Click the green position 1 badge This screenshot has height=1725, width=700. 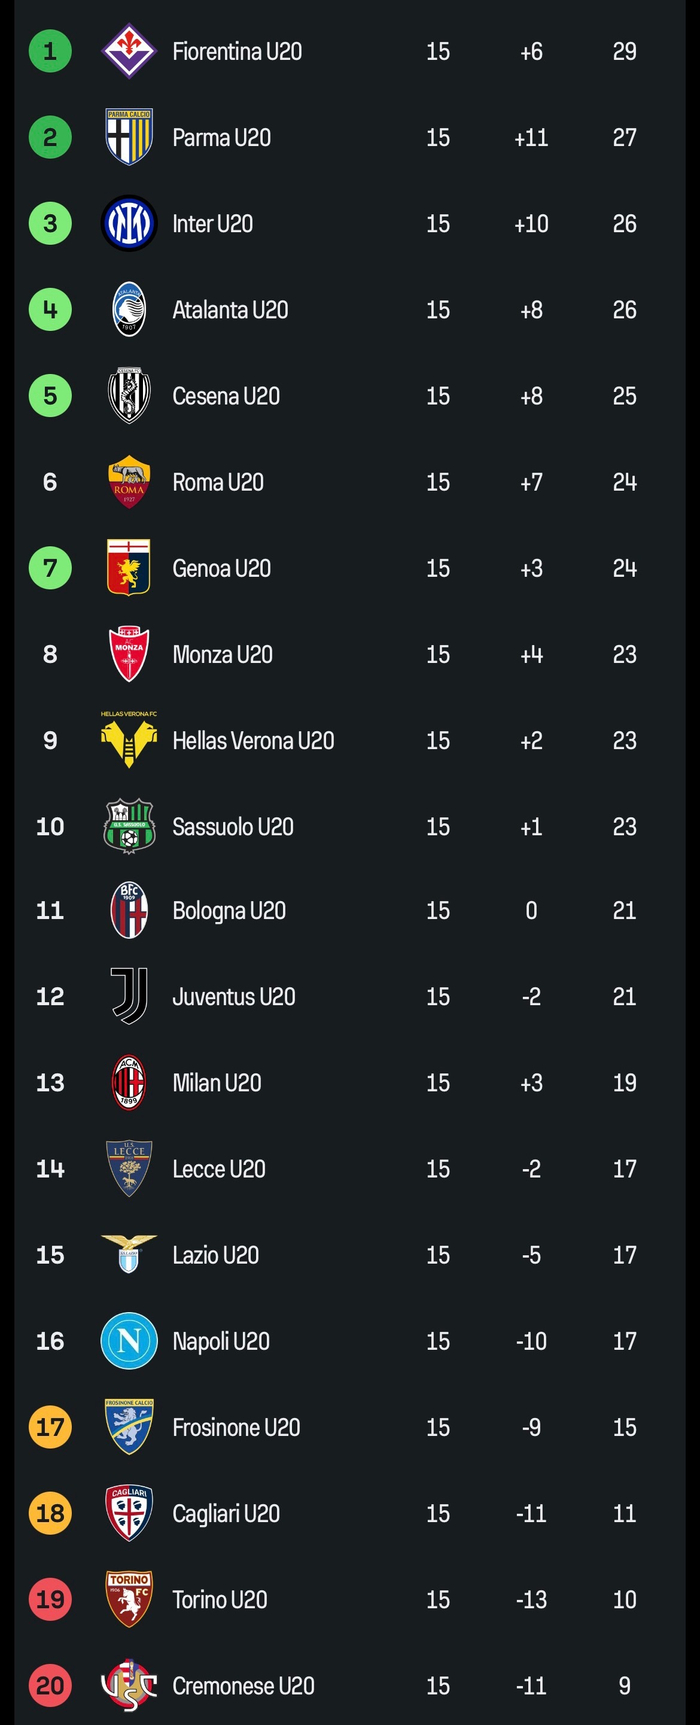(50, 51)
